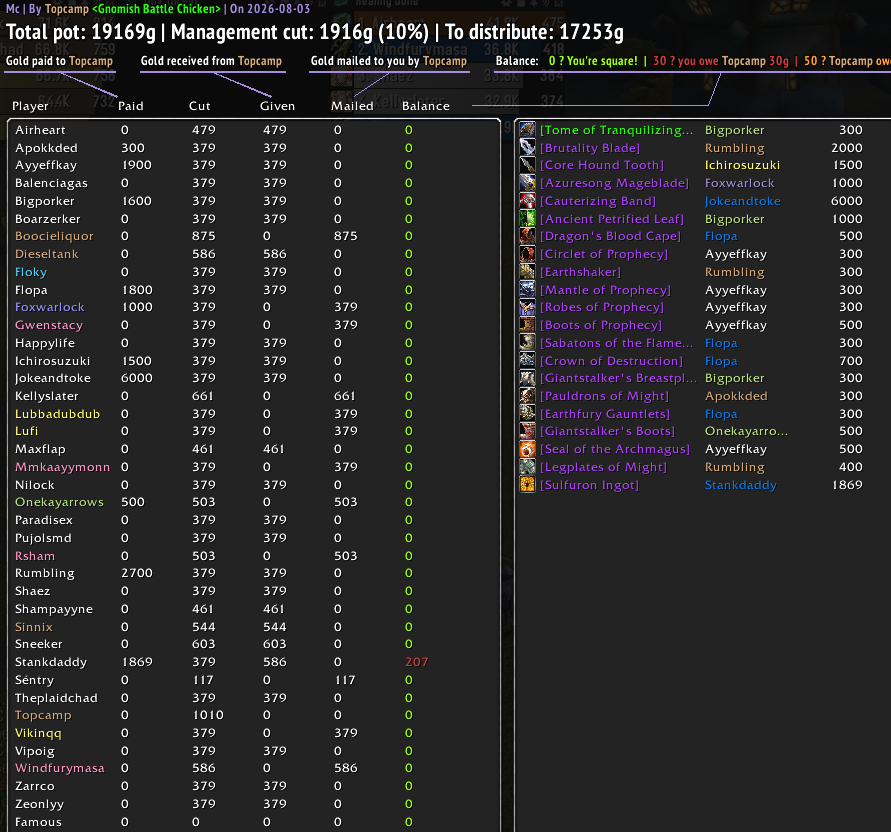Select the Rumbling name in player list

(44, 573)
